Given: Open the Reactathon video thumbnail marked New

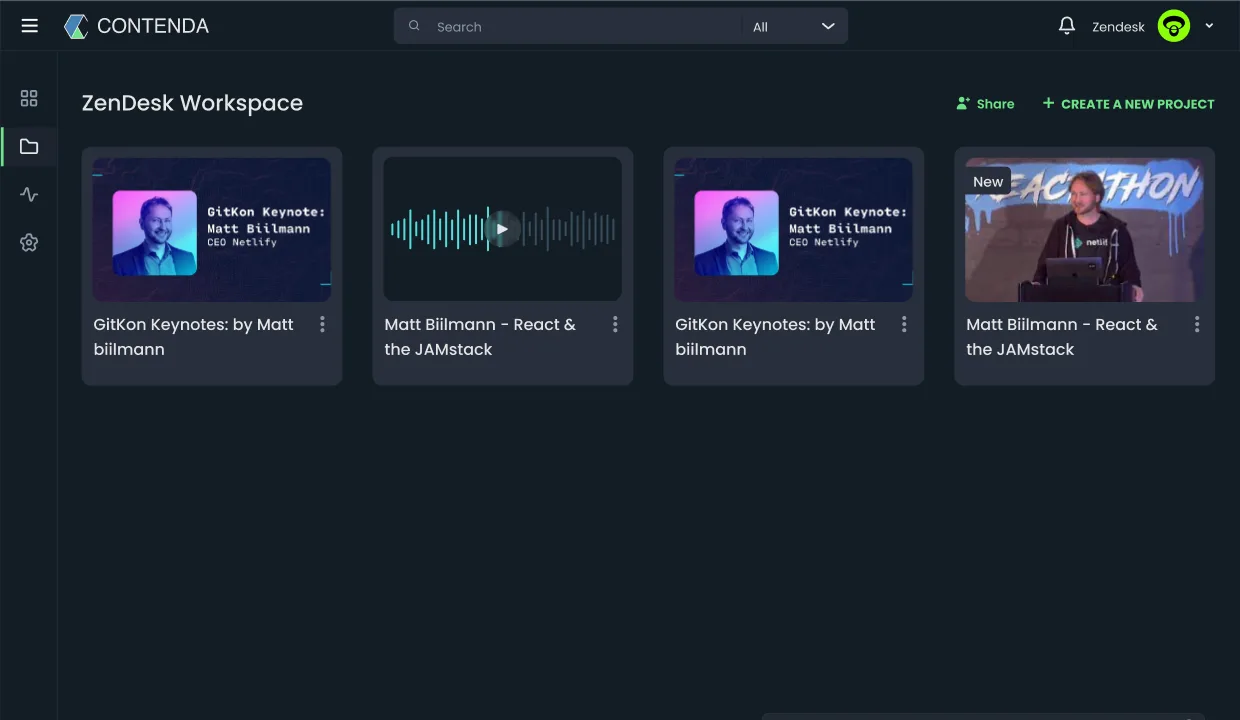Looking at the screenshot, I should (x=1084, y=229).
